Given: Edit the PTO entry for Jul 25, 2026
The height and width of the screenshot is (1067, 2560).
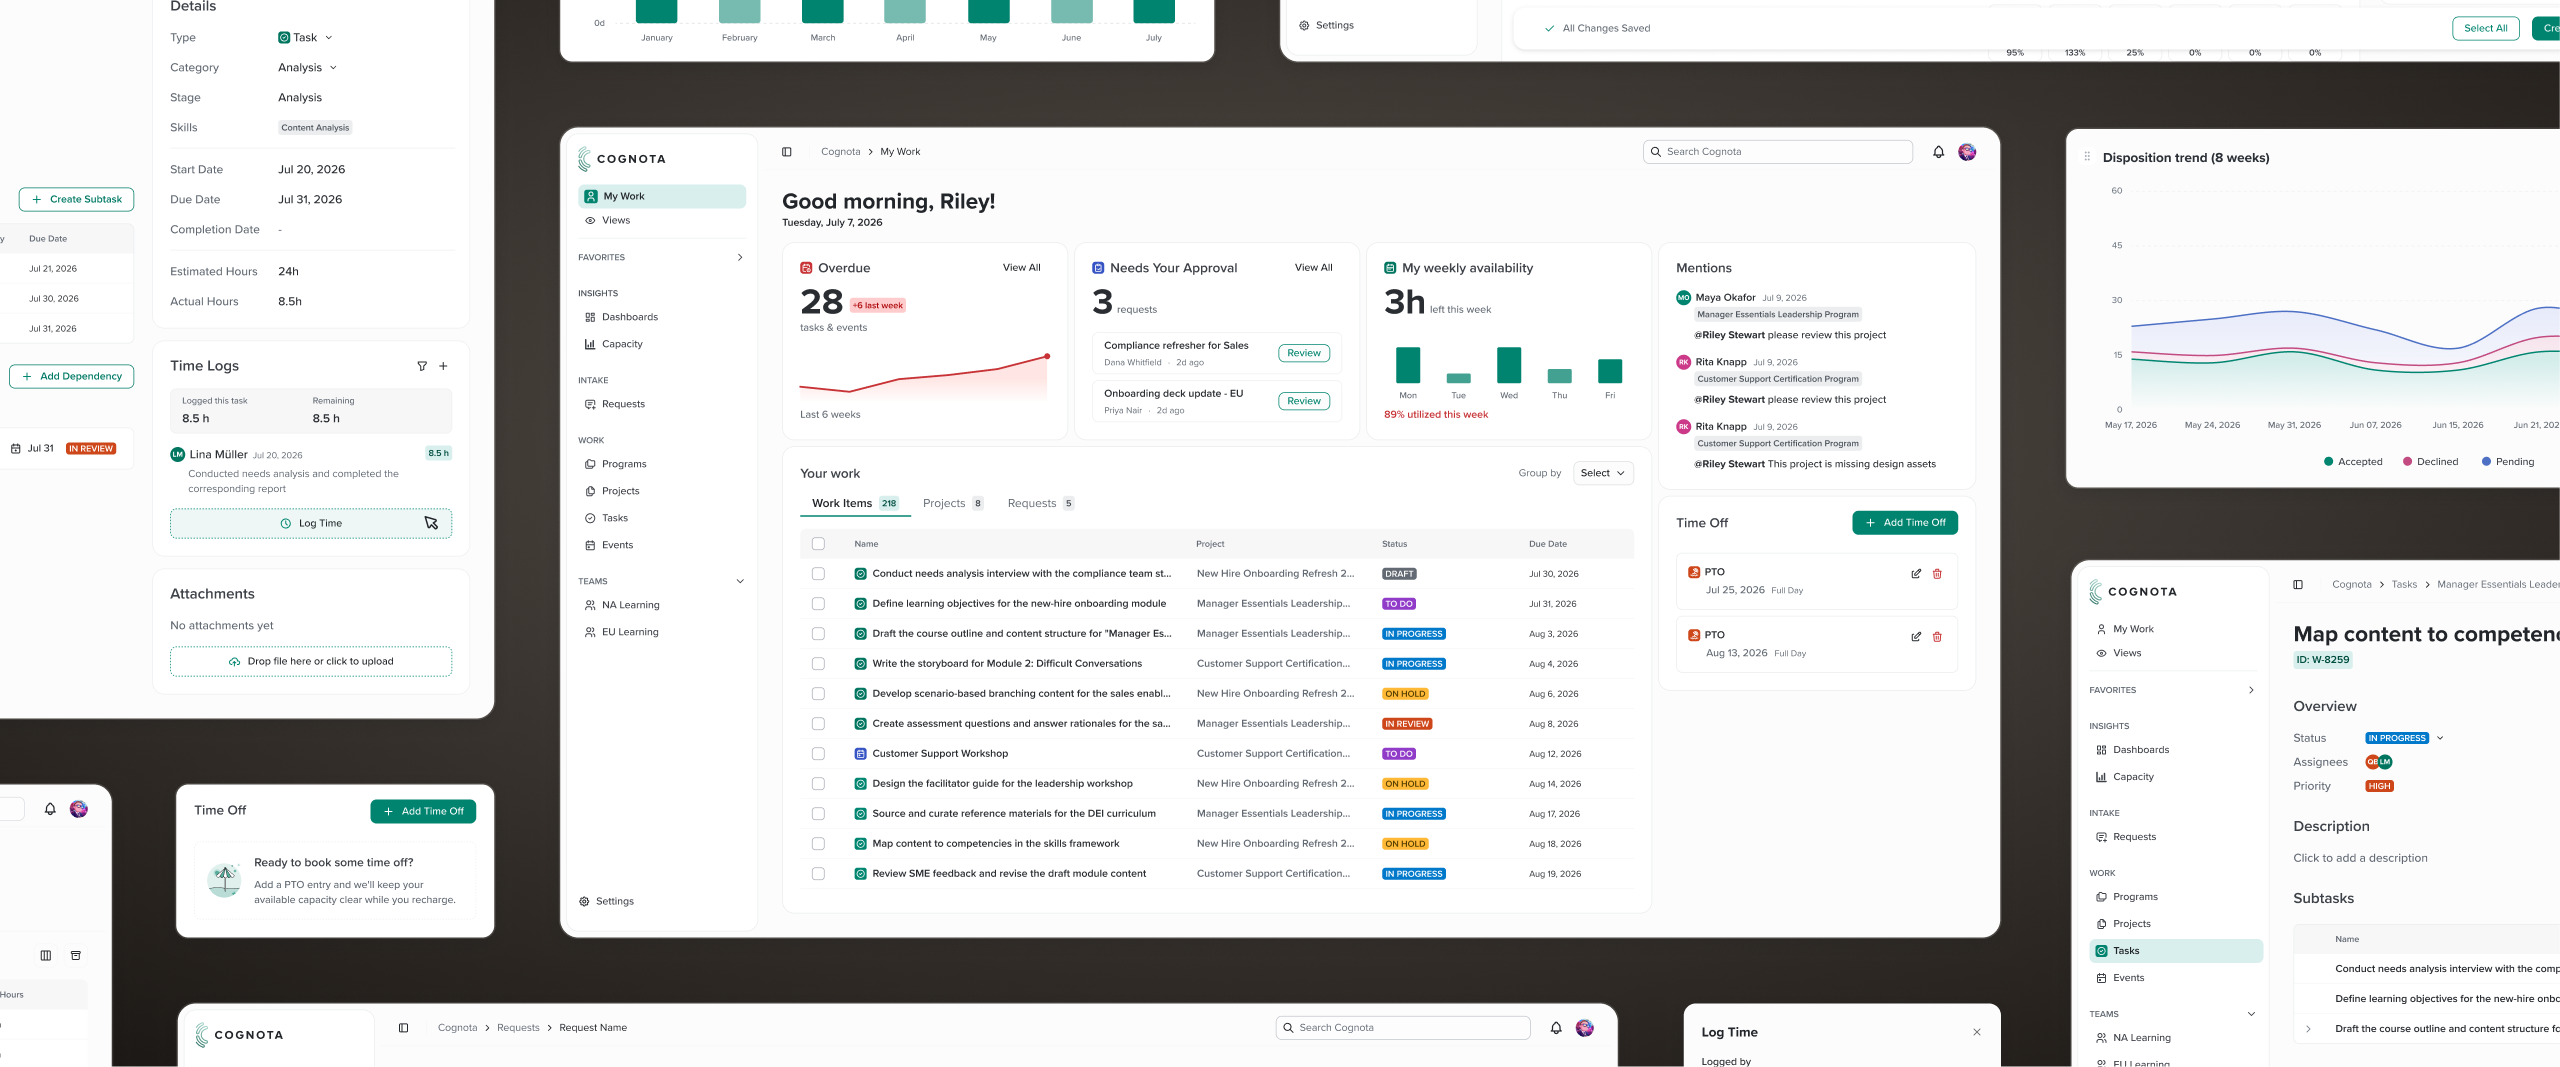Looking at the screenshot, I should [x=1916, y=574].
